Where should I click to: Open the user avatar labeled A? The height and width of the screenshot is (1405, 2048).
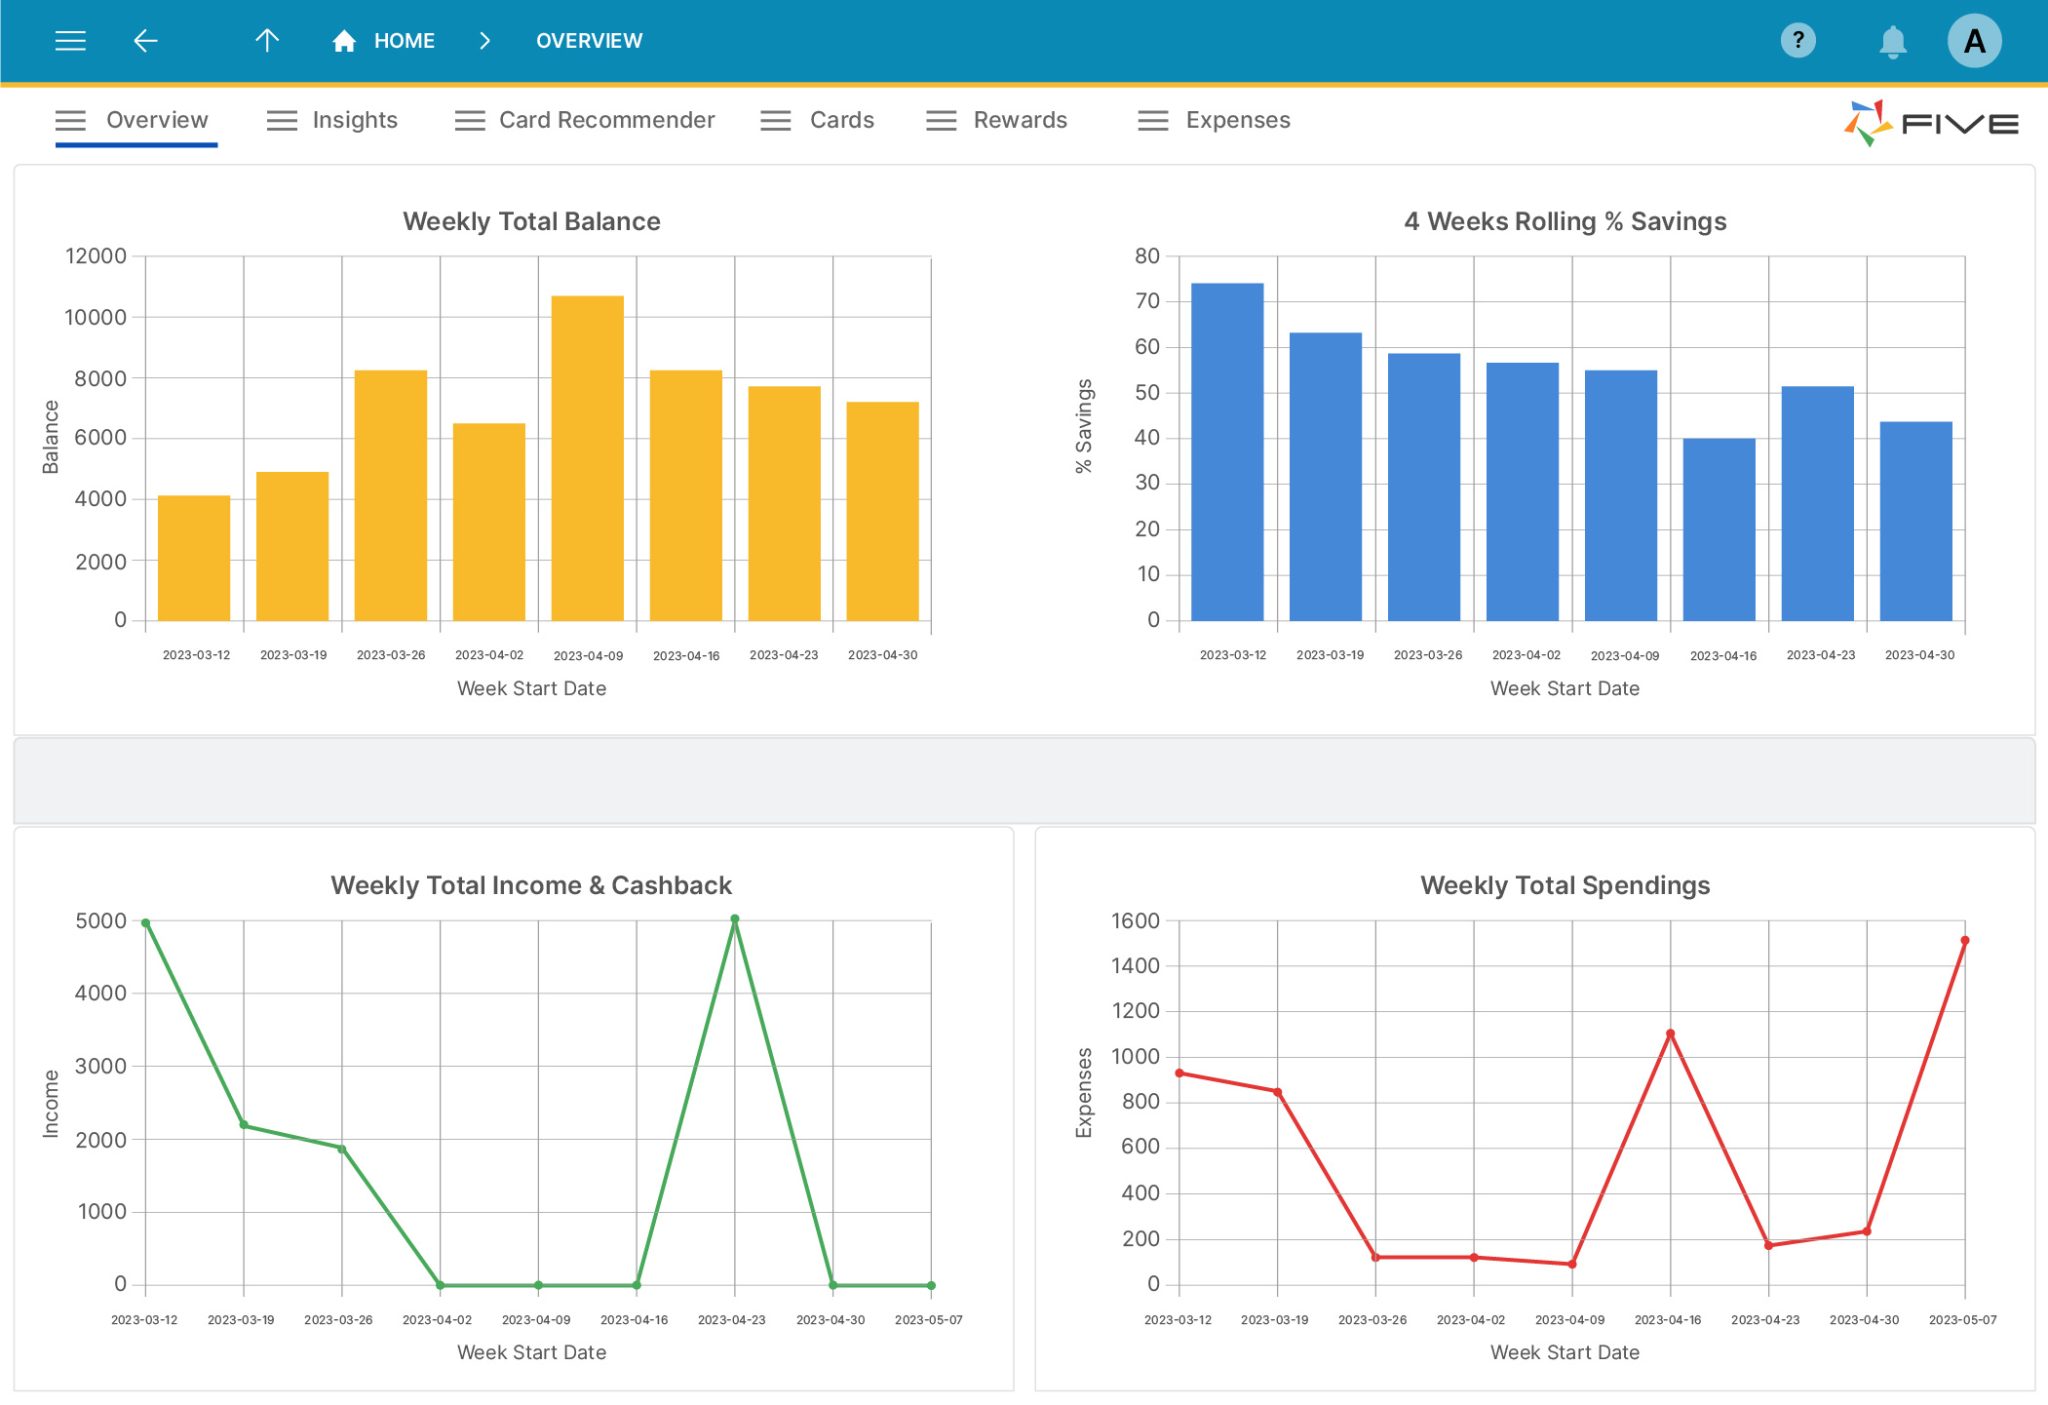point(1975,40)
